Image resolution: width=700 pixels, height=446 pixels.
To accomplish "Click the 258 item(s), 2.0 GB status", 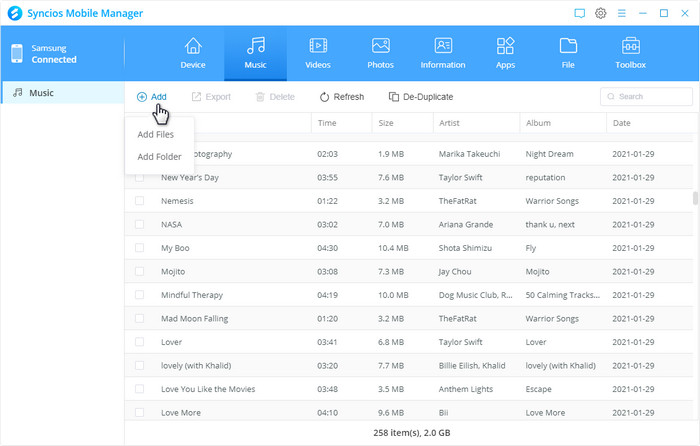I will coord(412,433).
